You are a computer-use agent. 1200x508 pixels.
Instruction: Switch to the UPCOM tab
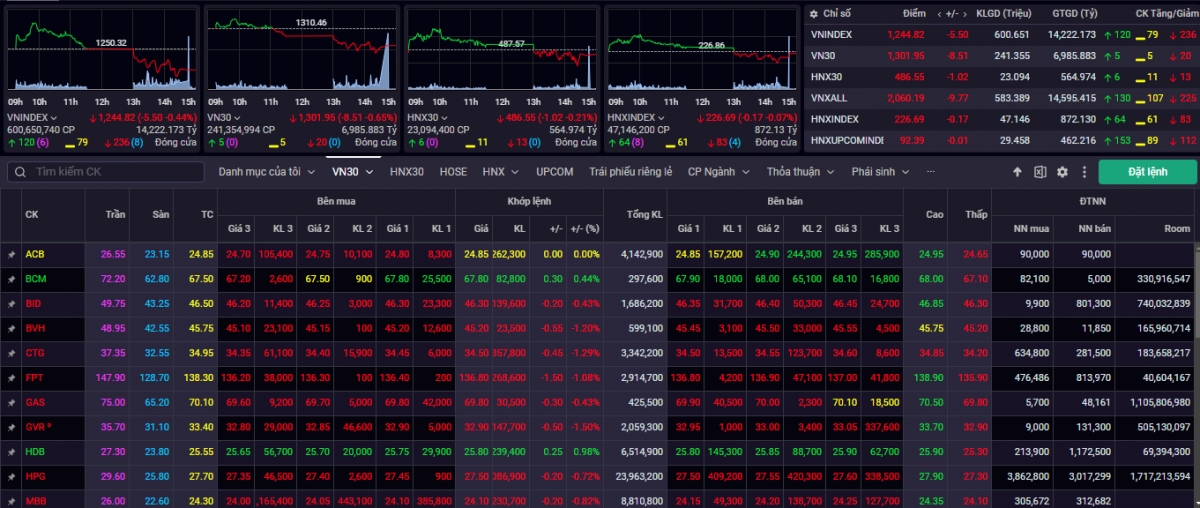[x=554, y=172]
